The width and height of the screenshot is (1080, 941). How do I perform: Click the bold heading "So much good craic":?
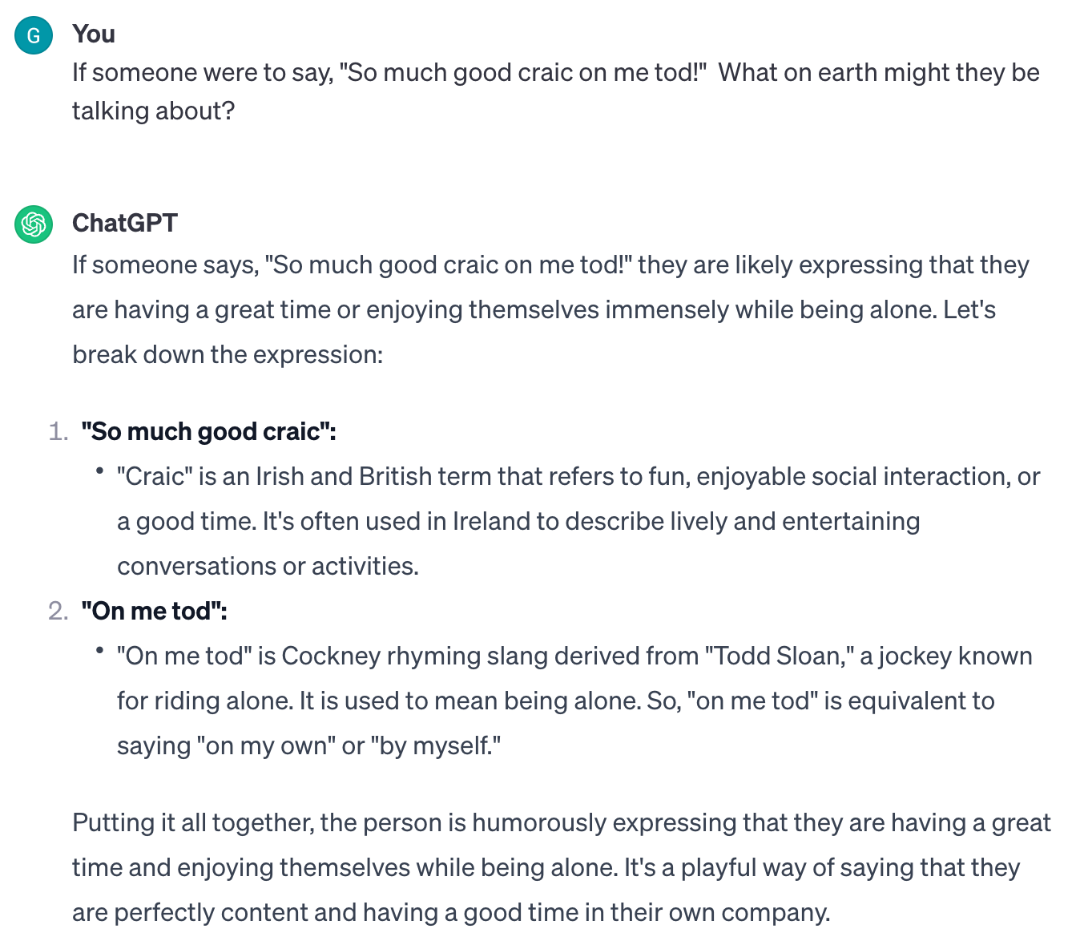pyautogui.click(x=209, y=431)
